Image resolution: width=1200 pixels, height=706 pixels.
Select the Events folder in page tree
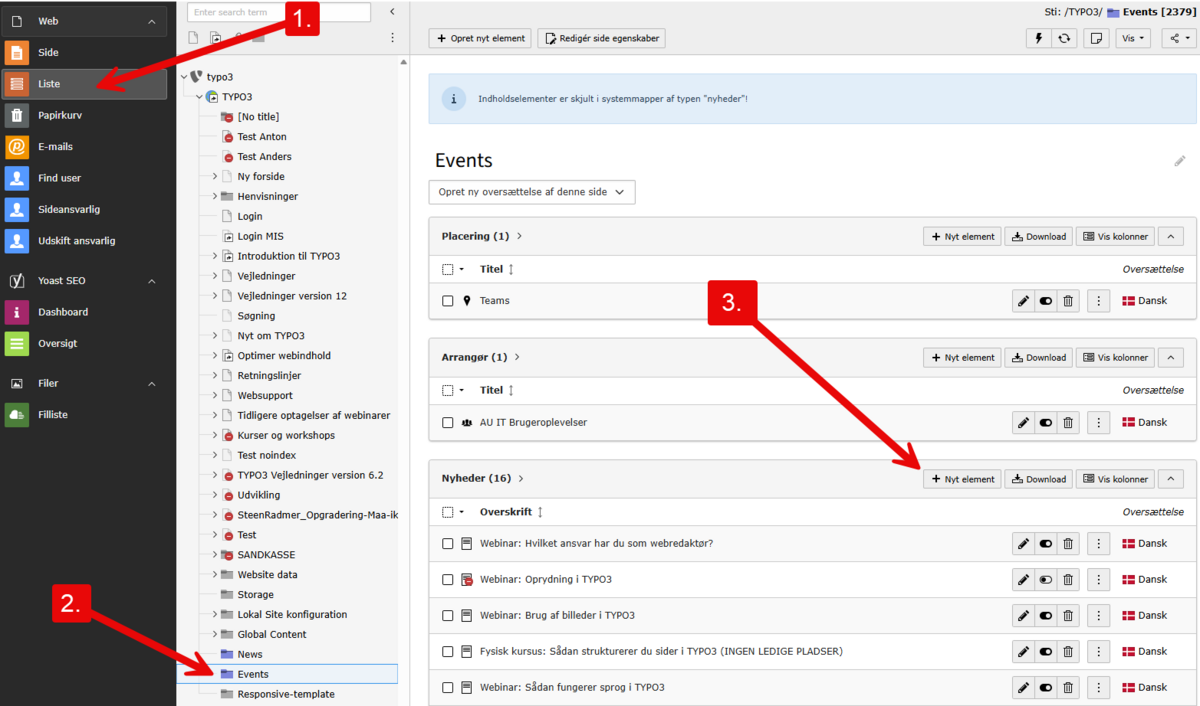point(253,674)
